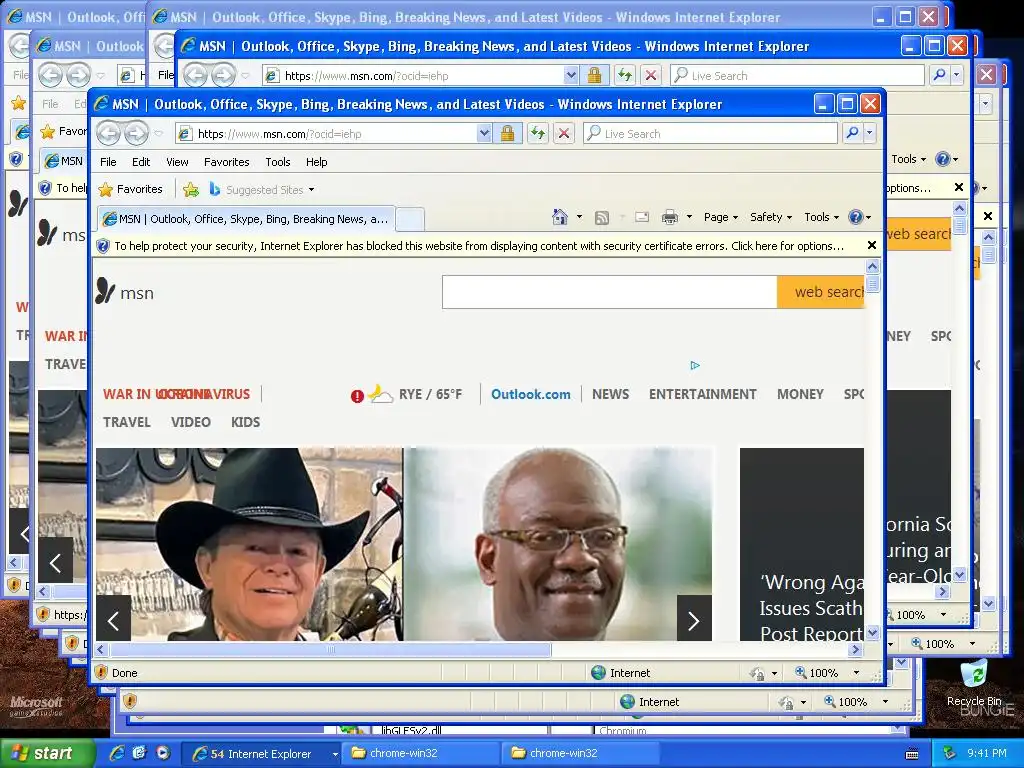Open search provider dropdown in front window
1024x768 pixels.
869,133
